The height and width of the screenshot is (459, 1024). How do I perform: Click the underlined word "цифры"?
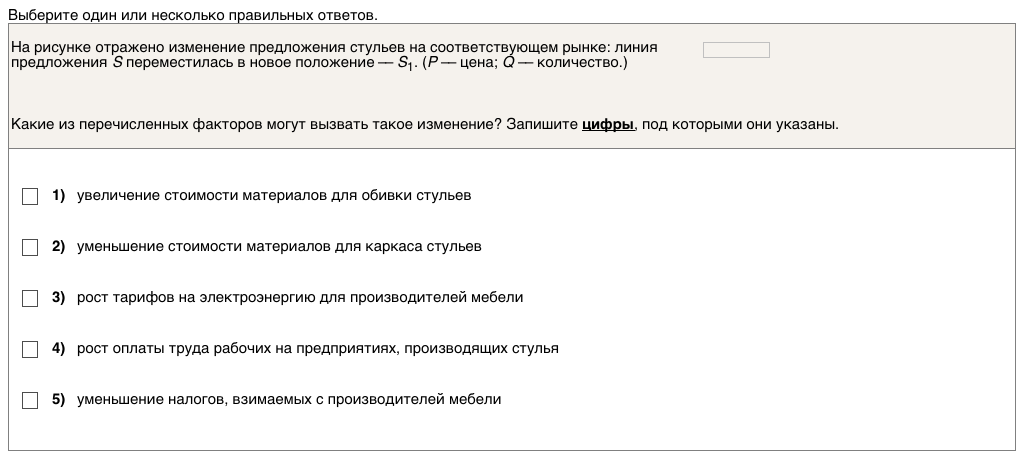click(x=608, y=125)
